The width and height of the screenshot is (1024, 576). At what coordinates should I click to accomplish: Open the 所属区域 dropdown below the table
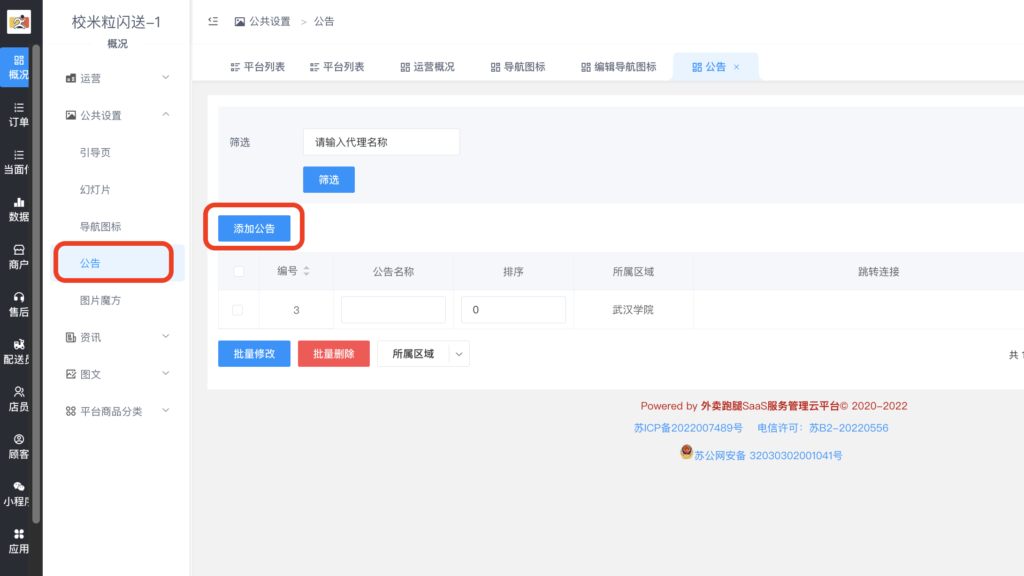[423, 353]
